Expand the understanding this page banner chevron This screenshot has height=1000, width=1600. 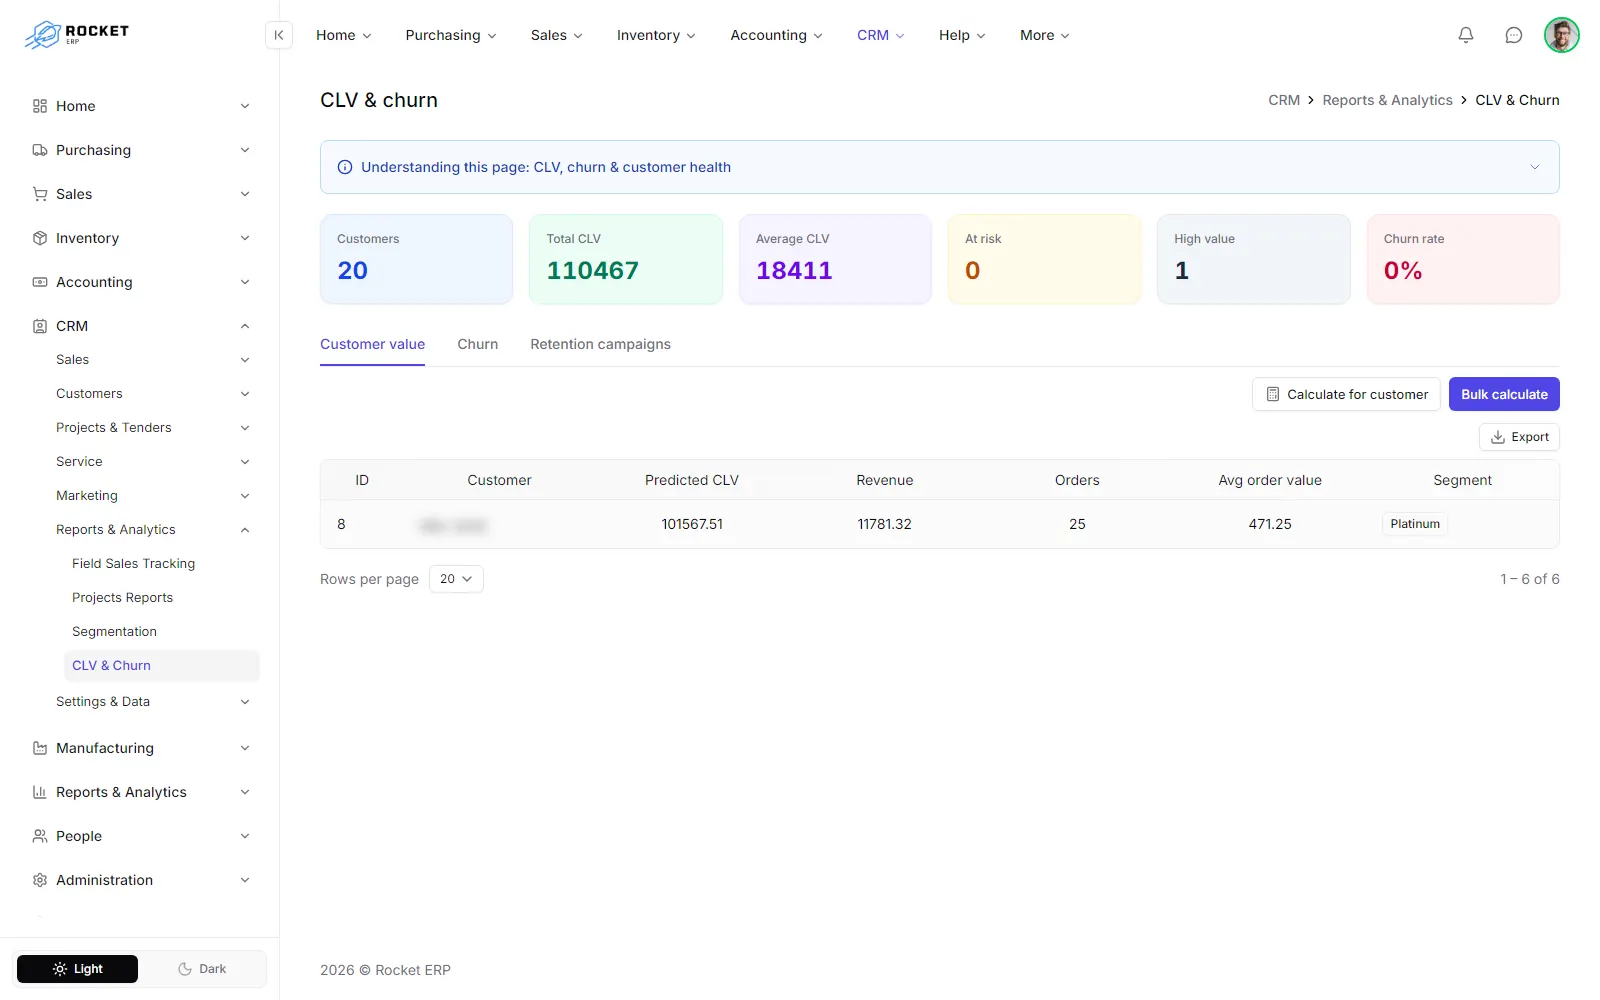coord(1535,167)
